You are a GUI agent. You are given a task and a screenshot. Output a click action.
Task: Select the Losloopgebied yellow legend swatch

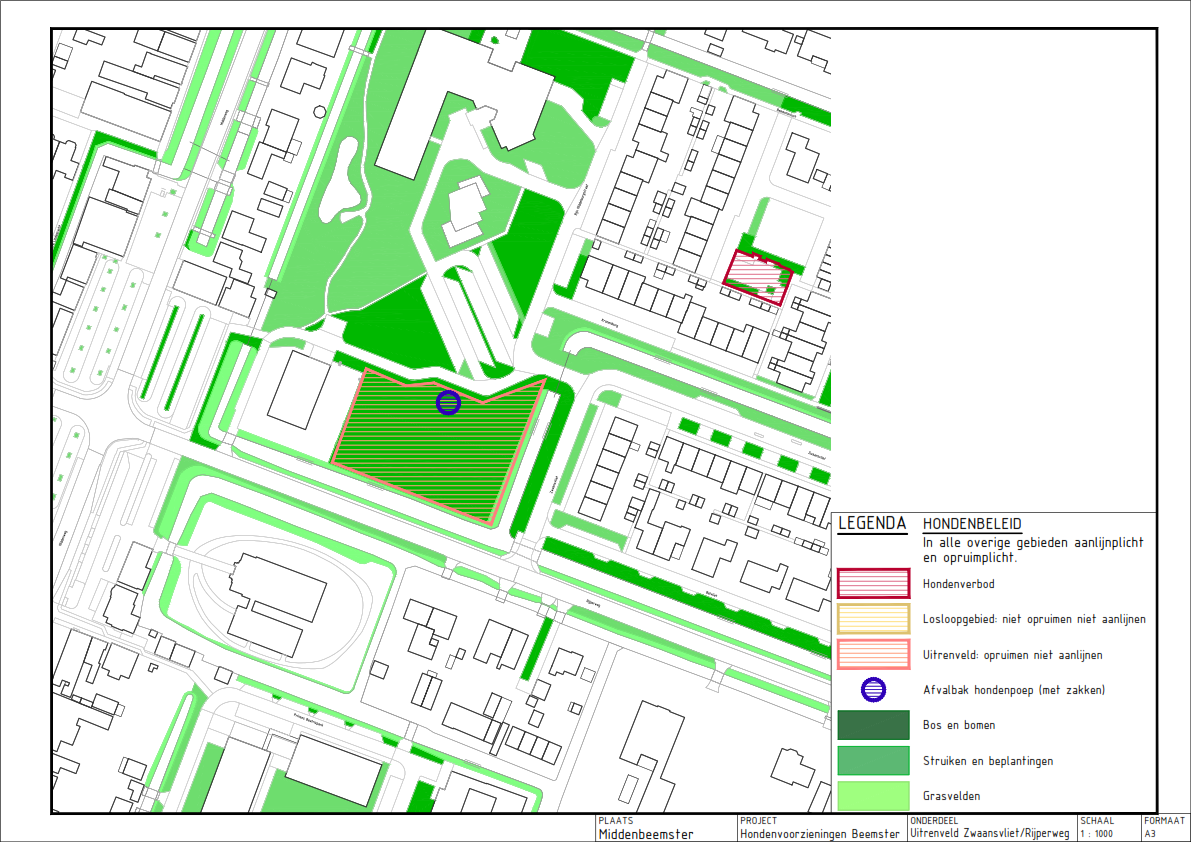[x=873, y=619]
